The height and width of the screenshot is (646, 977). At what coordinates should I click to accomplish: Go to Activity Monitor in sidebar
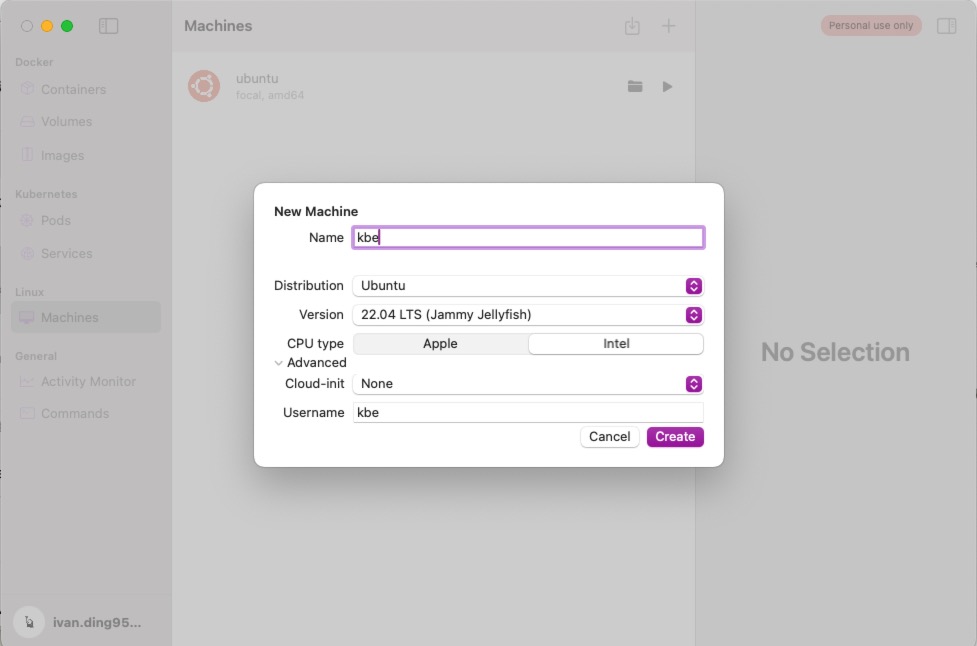[88, 382]
